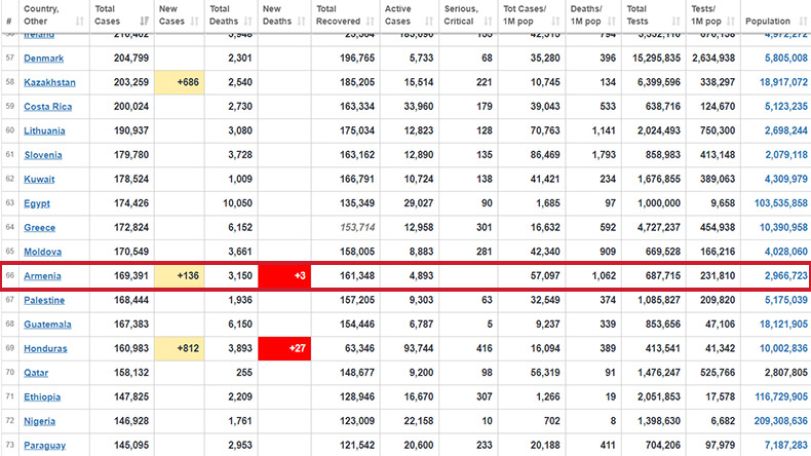Open the Armenia country link
811x456 pixels.
pos(42,276)
